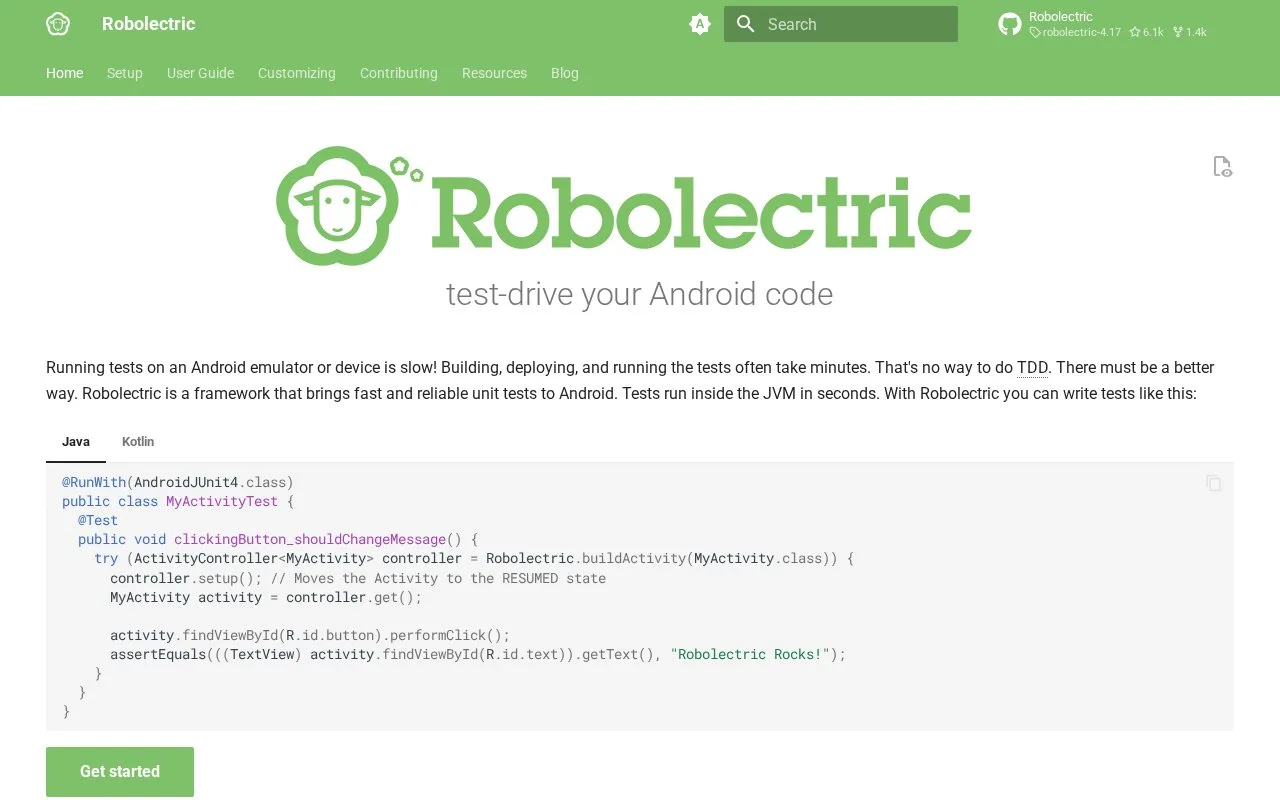Click MyActivityTest class name in the code
Viewport: 1280px width, 800px height.
(222, 501)
